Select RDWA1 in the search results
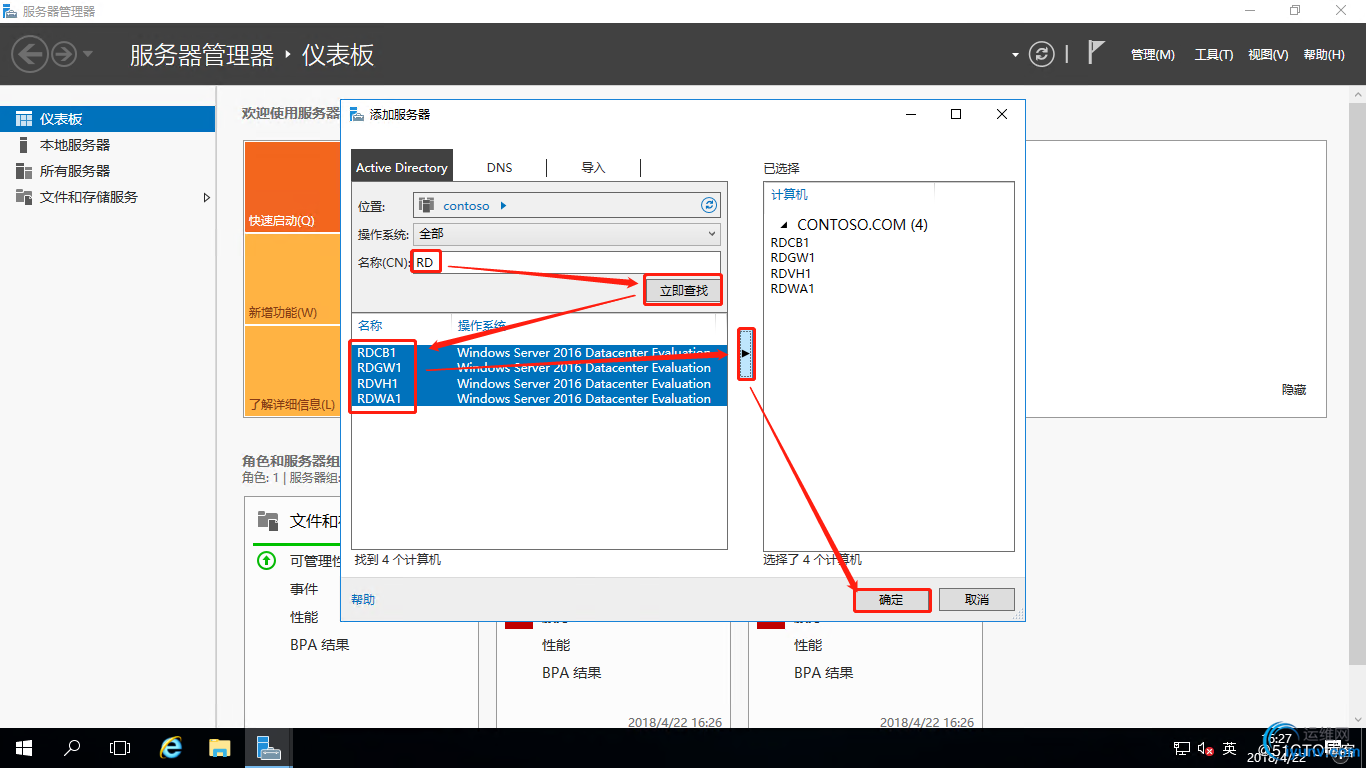The width and height of the screenshot is (1366, 768). [540, 398]
